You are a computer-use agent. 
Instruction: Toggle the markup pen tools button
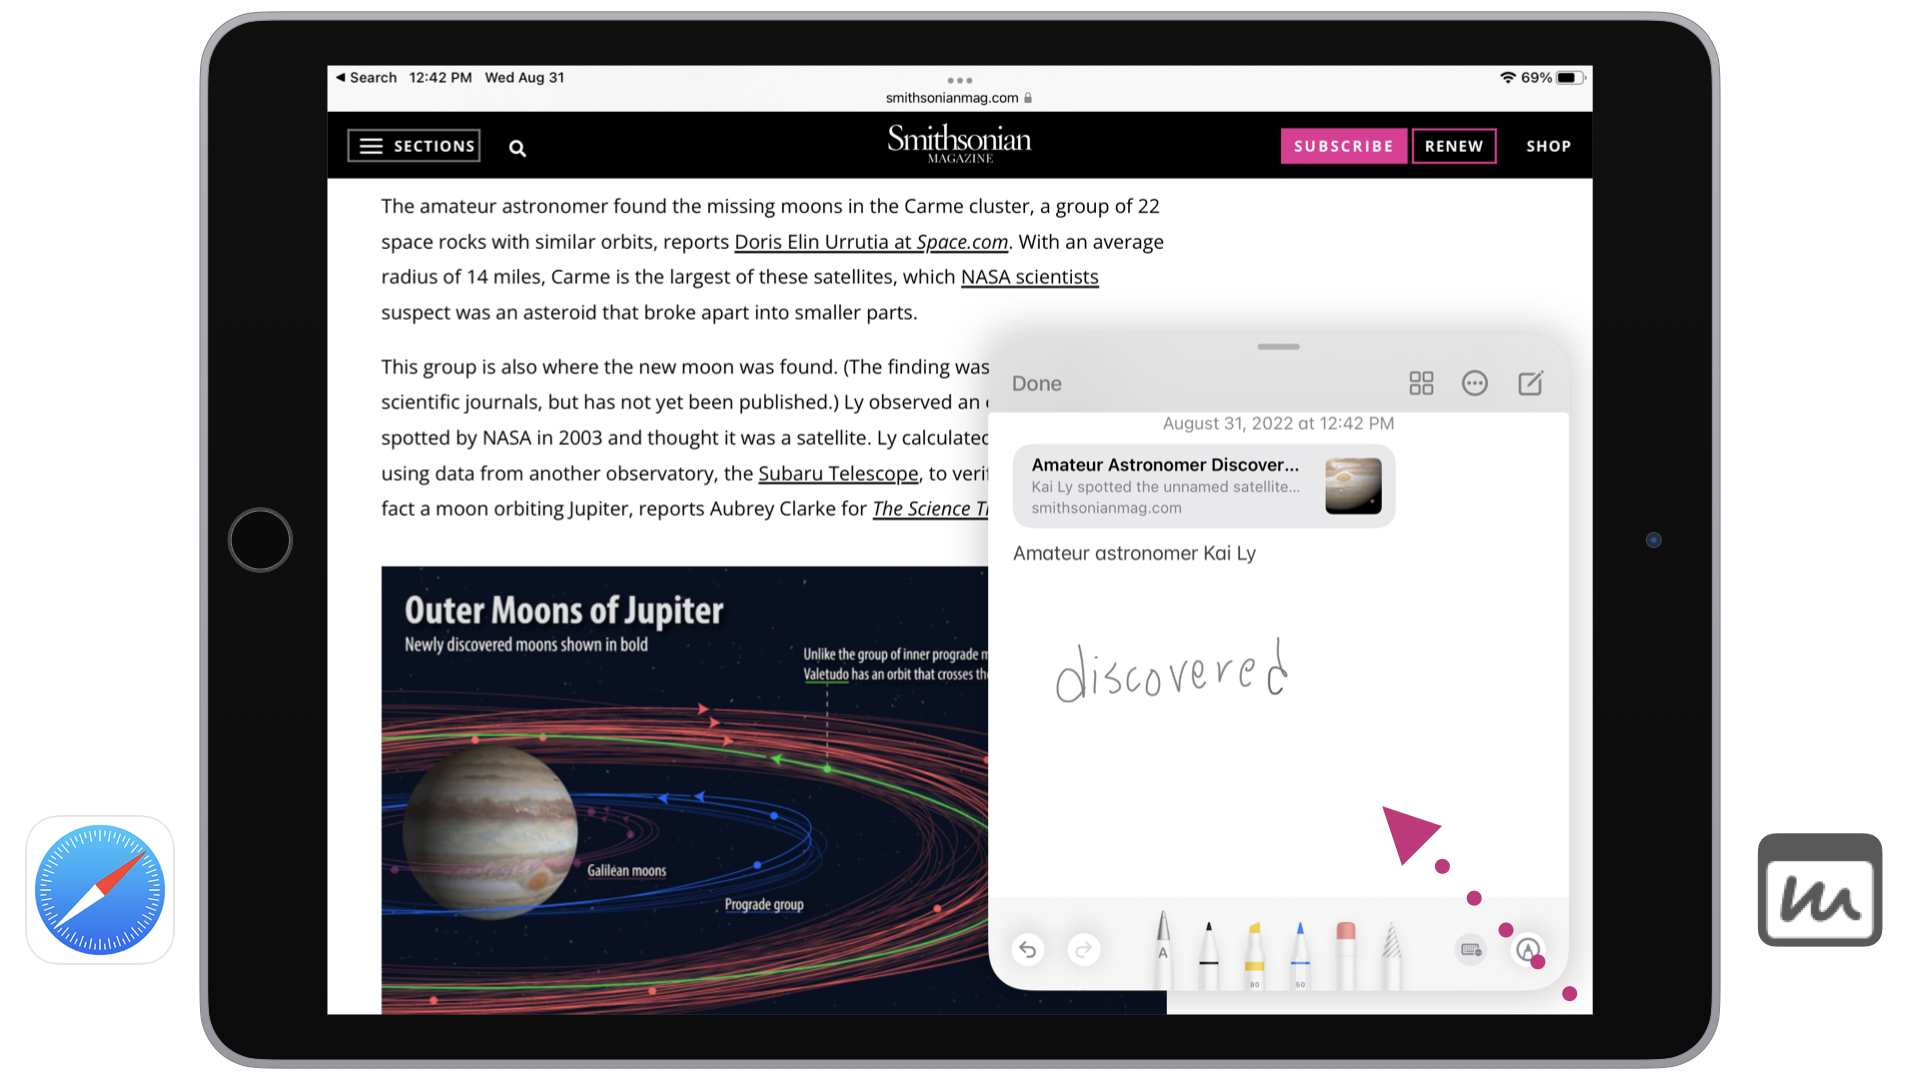tap(1528, 949)
